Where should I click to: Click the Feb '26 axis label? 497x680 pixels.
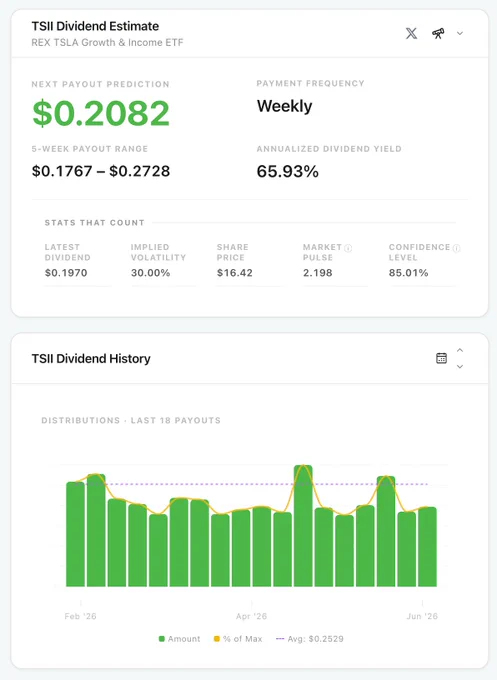(80, 616)
